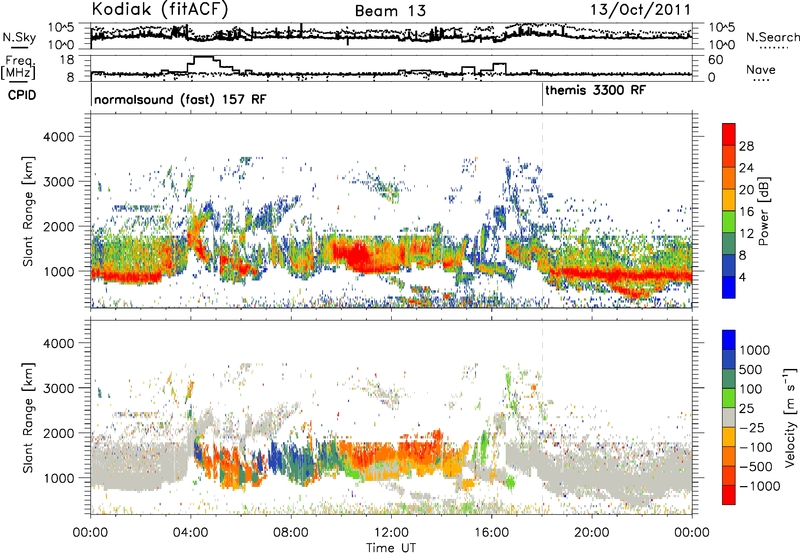Click the '12:00' time axis tick label
Screen dimensions: 800x554
(x=391, y=533)
